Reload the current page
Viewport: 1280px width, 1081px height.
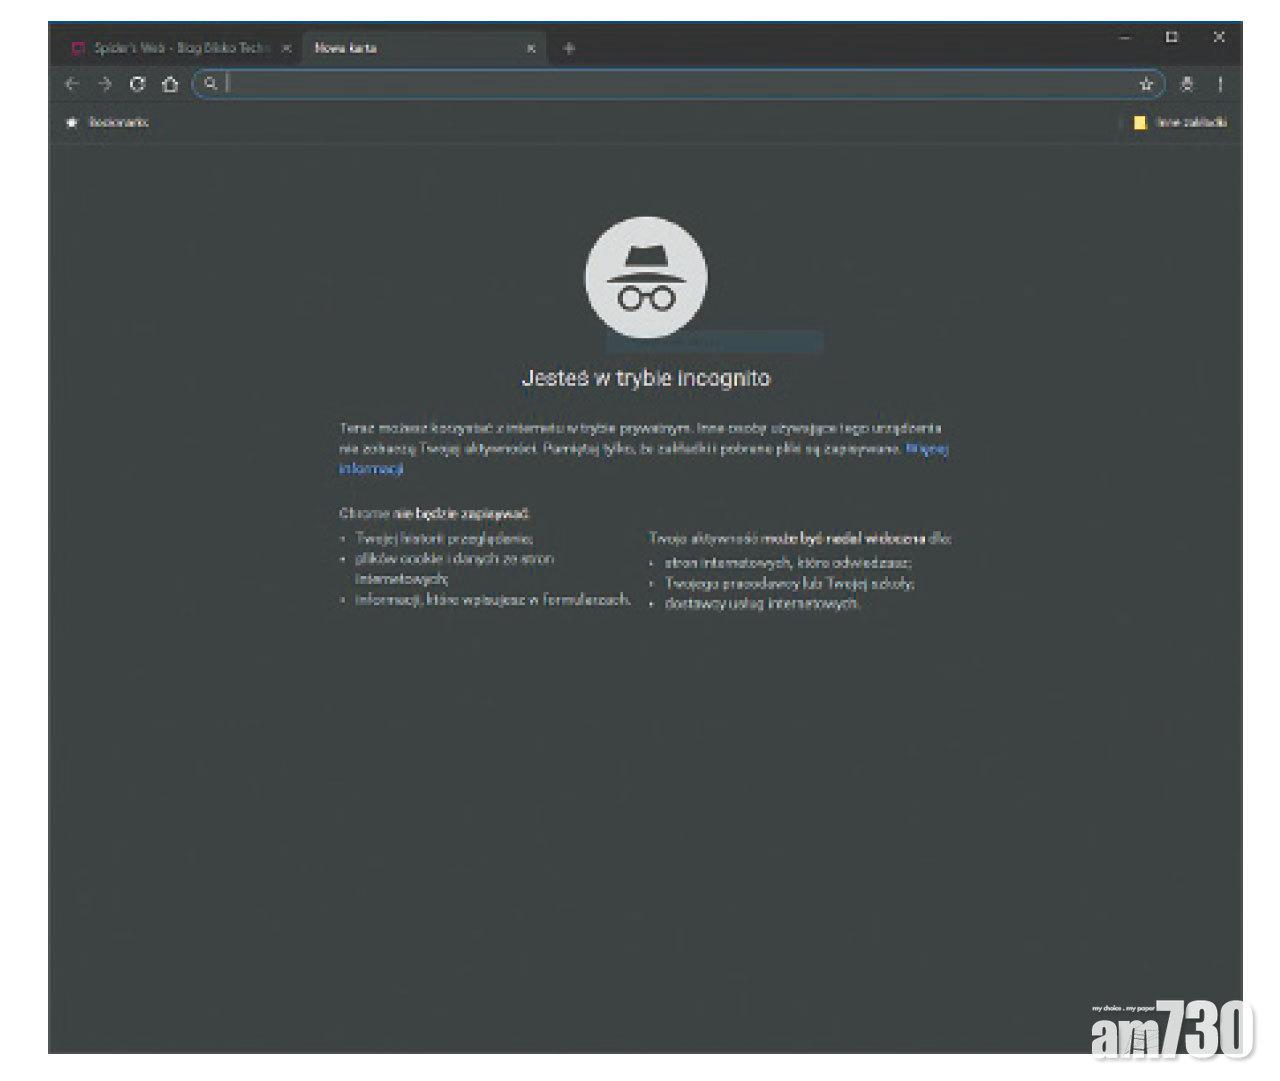(x=138, y=84)
